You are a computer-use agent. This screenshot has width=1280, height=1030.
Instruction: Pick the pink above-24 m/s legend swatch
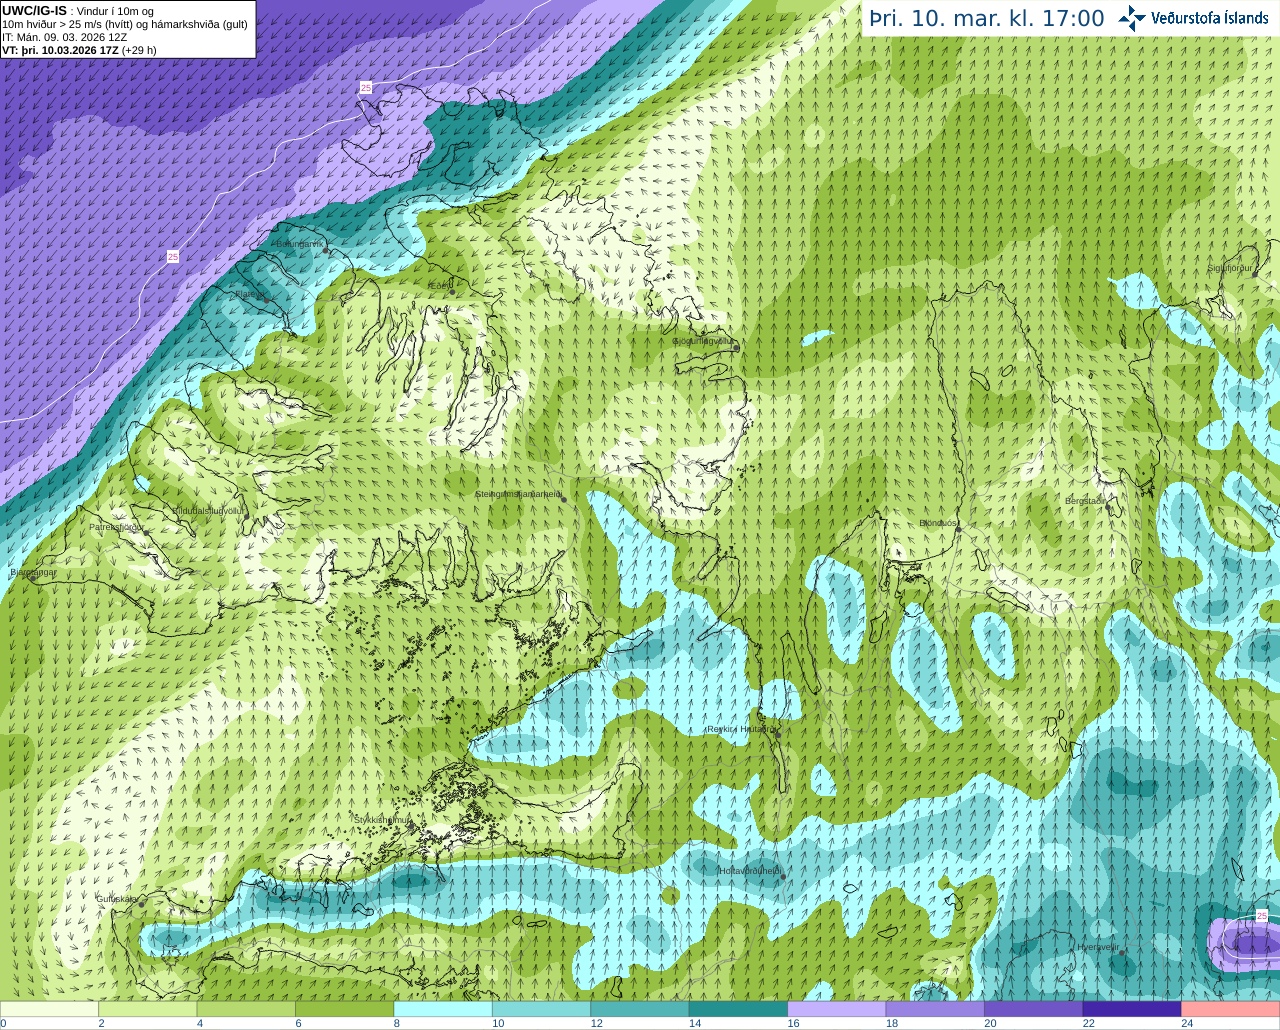click(x=1230, y=1008)
